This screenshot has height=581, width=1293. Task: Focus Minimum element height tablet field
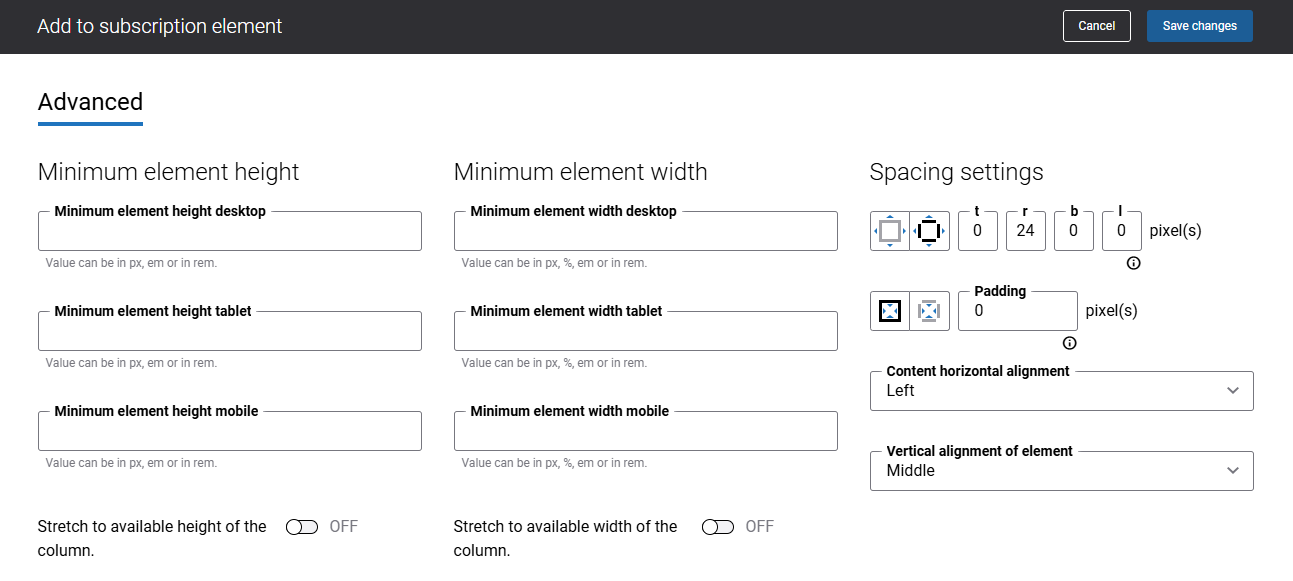click(x=230, y=331)
